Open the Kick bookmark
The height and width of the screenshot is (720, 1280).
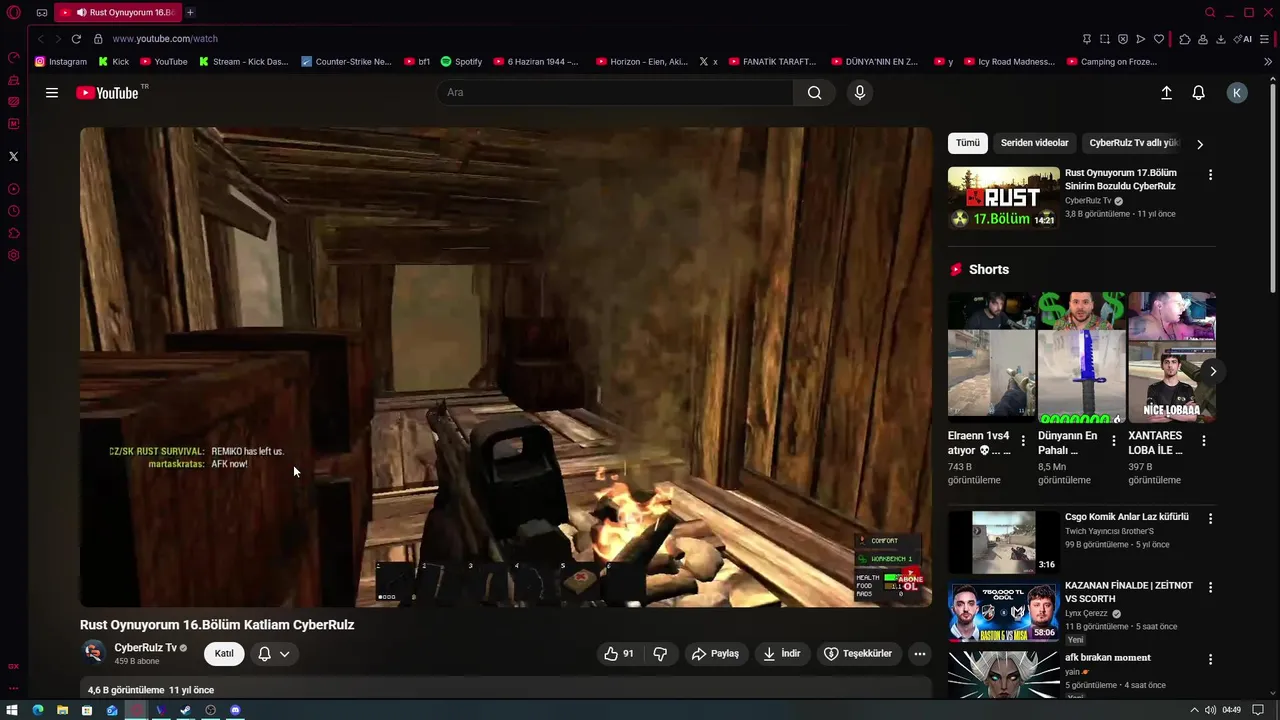click(x=113, y=62)
